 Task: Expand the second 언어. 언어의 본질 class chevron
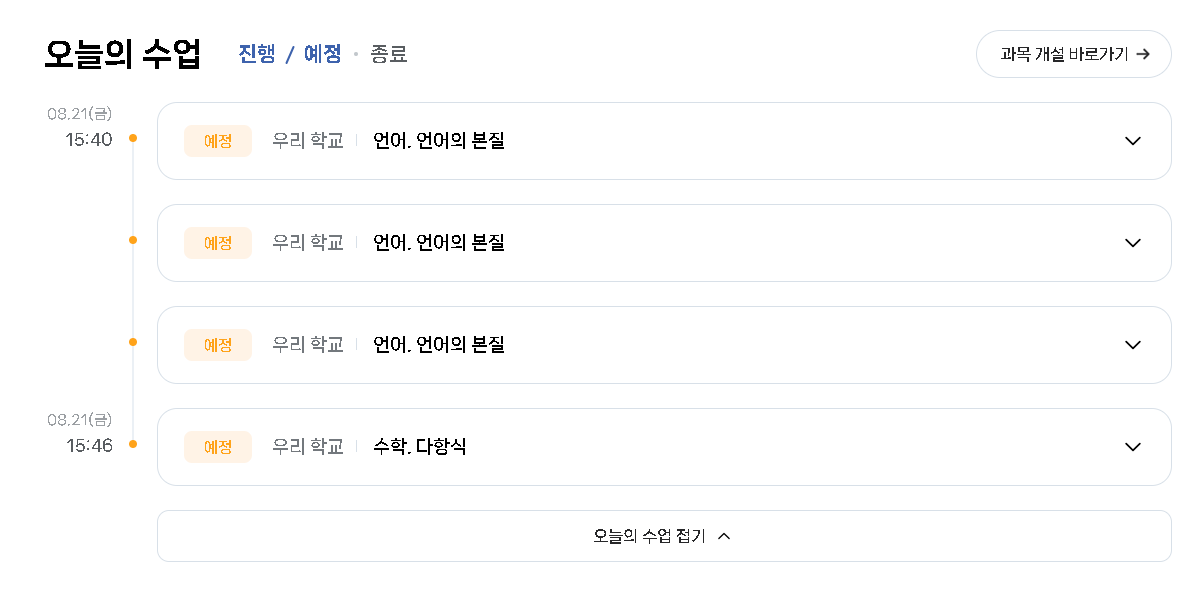pyautogui.click(x=1133, y=243)
